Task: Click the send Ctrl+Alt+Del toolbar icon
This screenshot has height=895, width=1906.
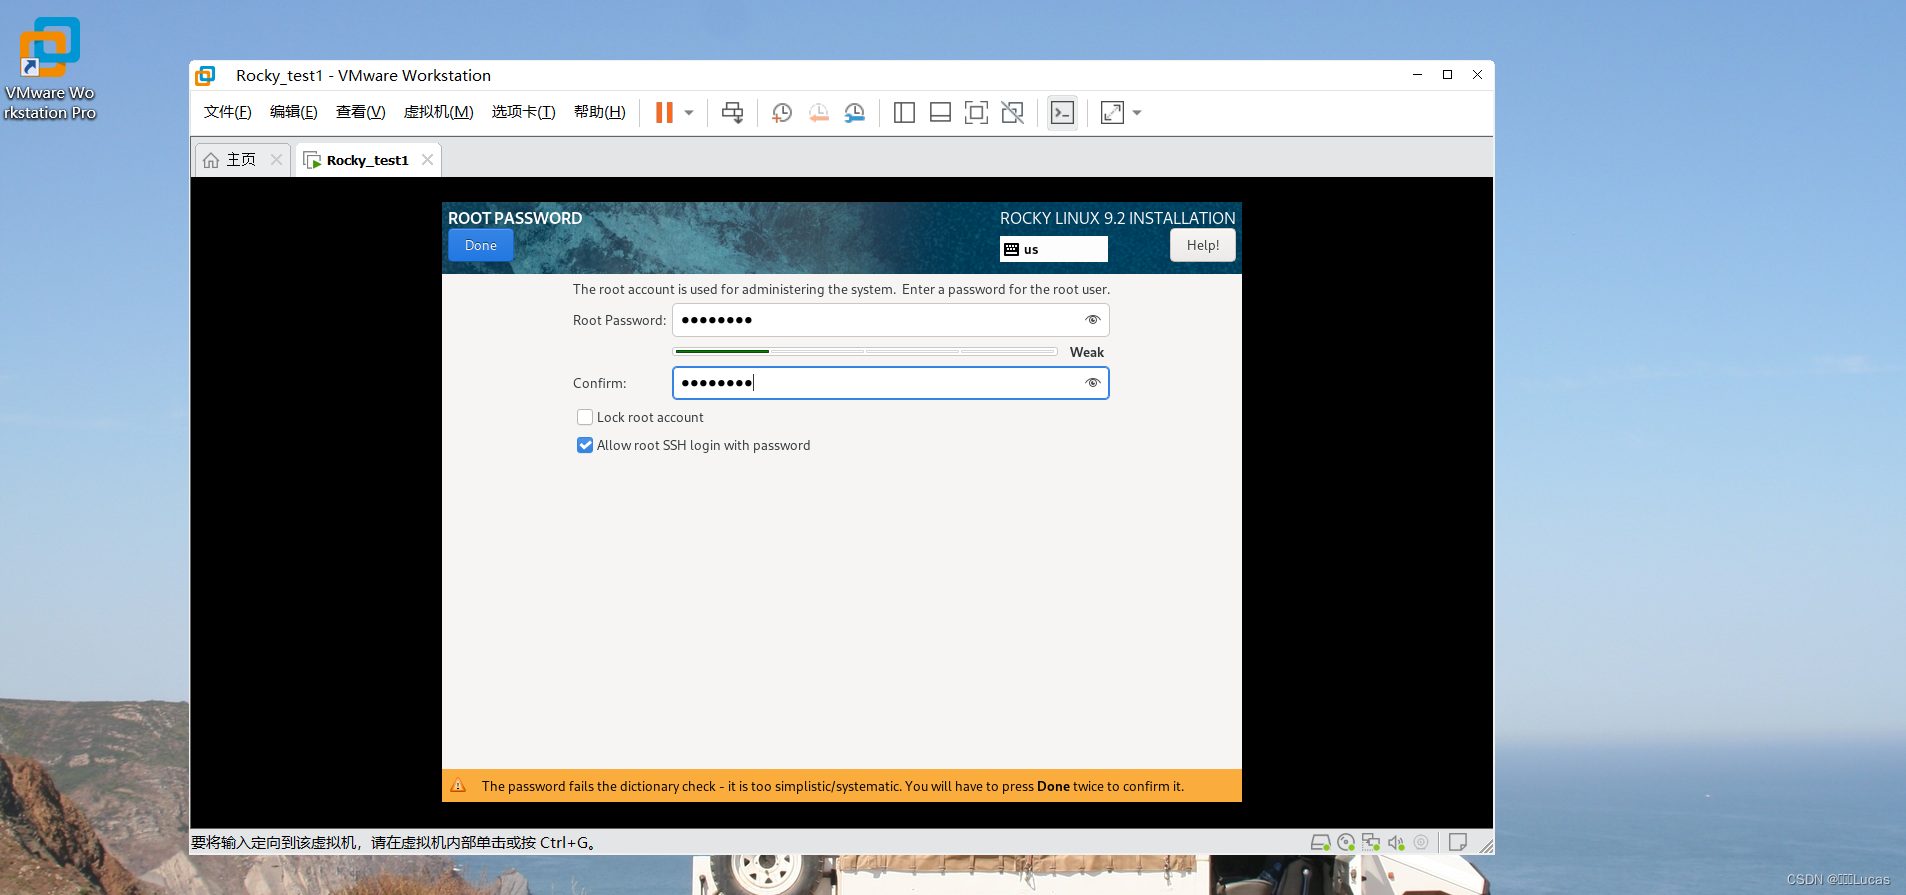Action: coord(733,113)
